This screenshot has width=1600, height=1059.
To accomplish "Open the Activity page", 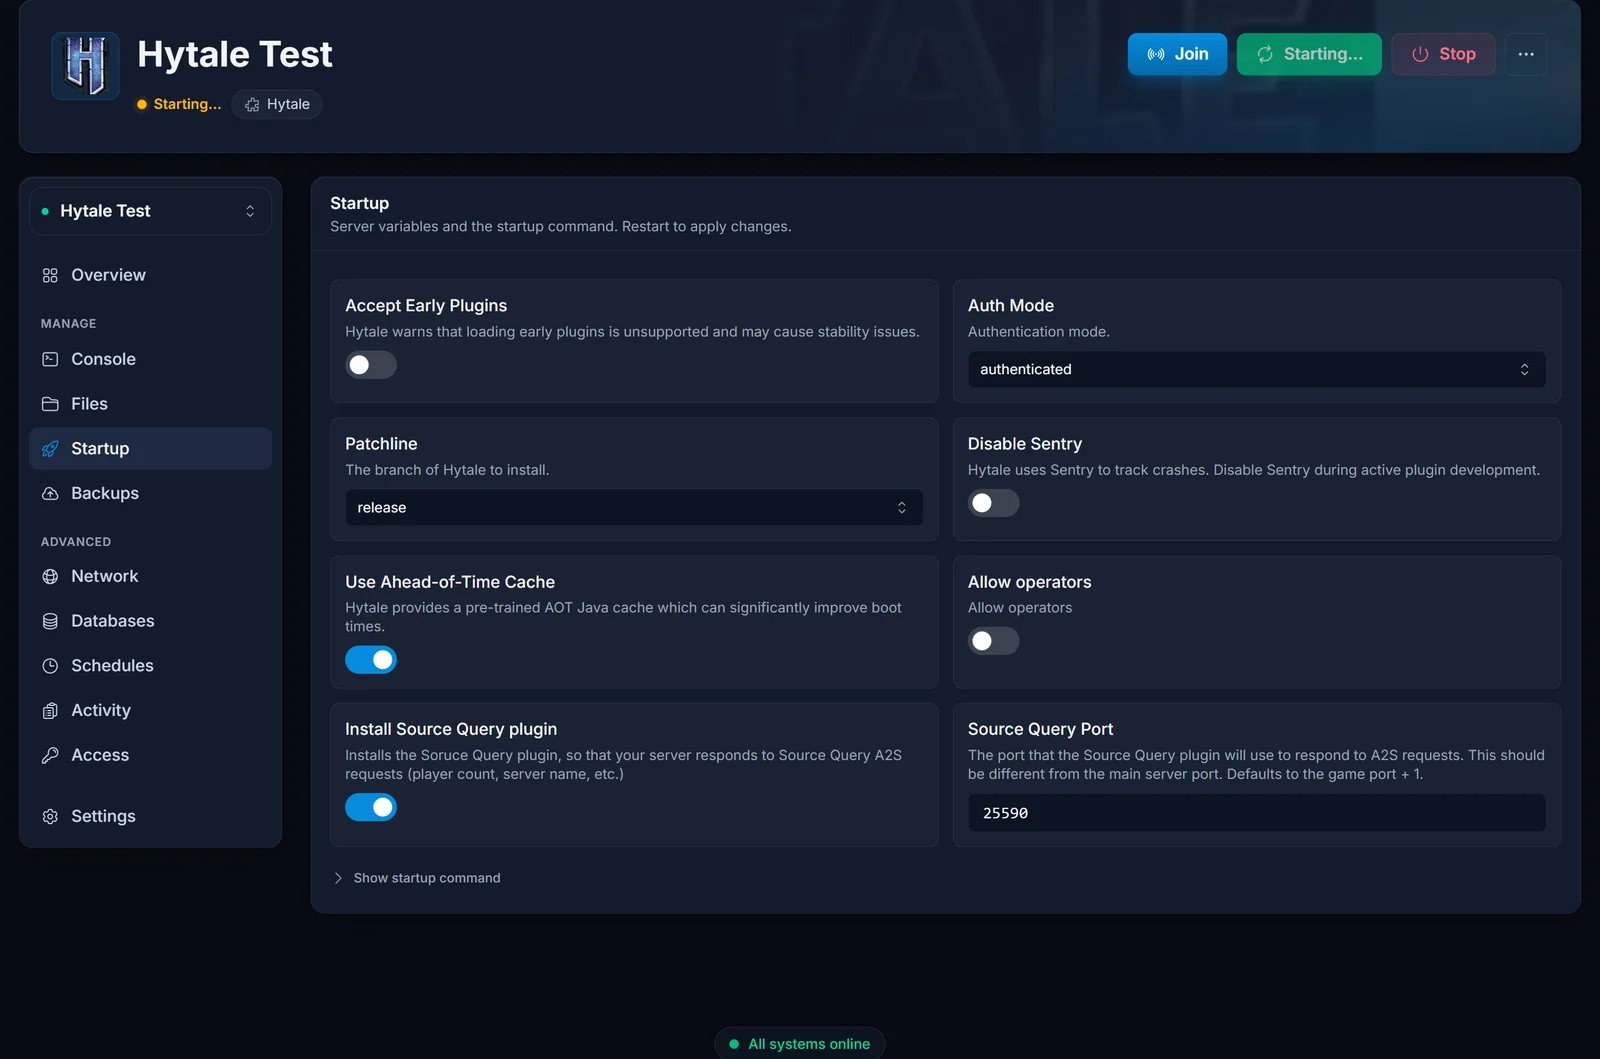I will (150, 710).
